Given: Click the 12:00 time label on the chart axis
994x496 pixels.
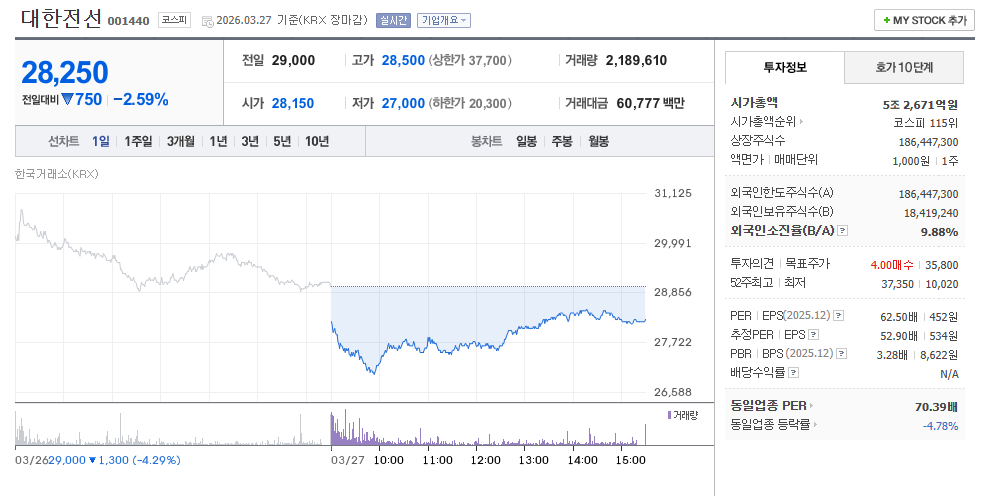Looking at the screenshot, I should point(486,460).
